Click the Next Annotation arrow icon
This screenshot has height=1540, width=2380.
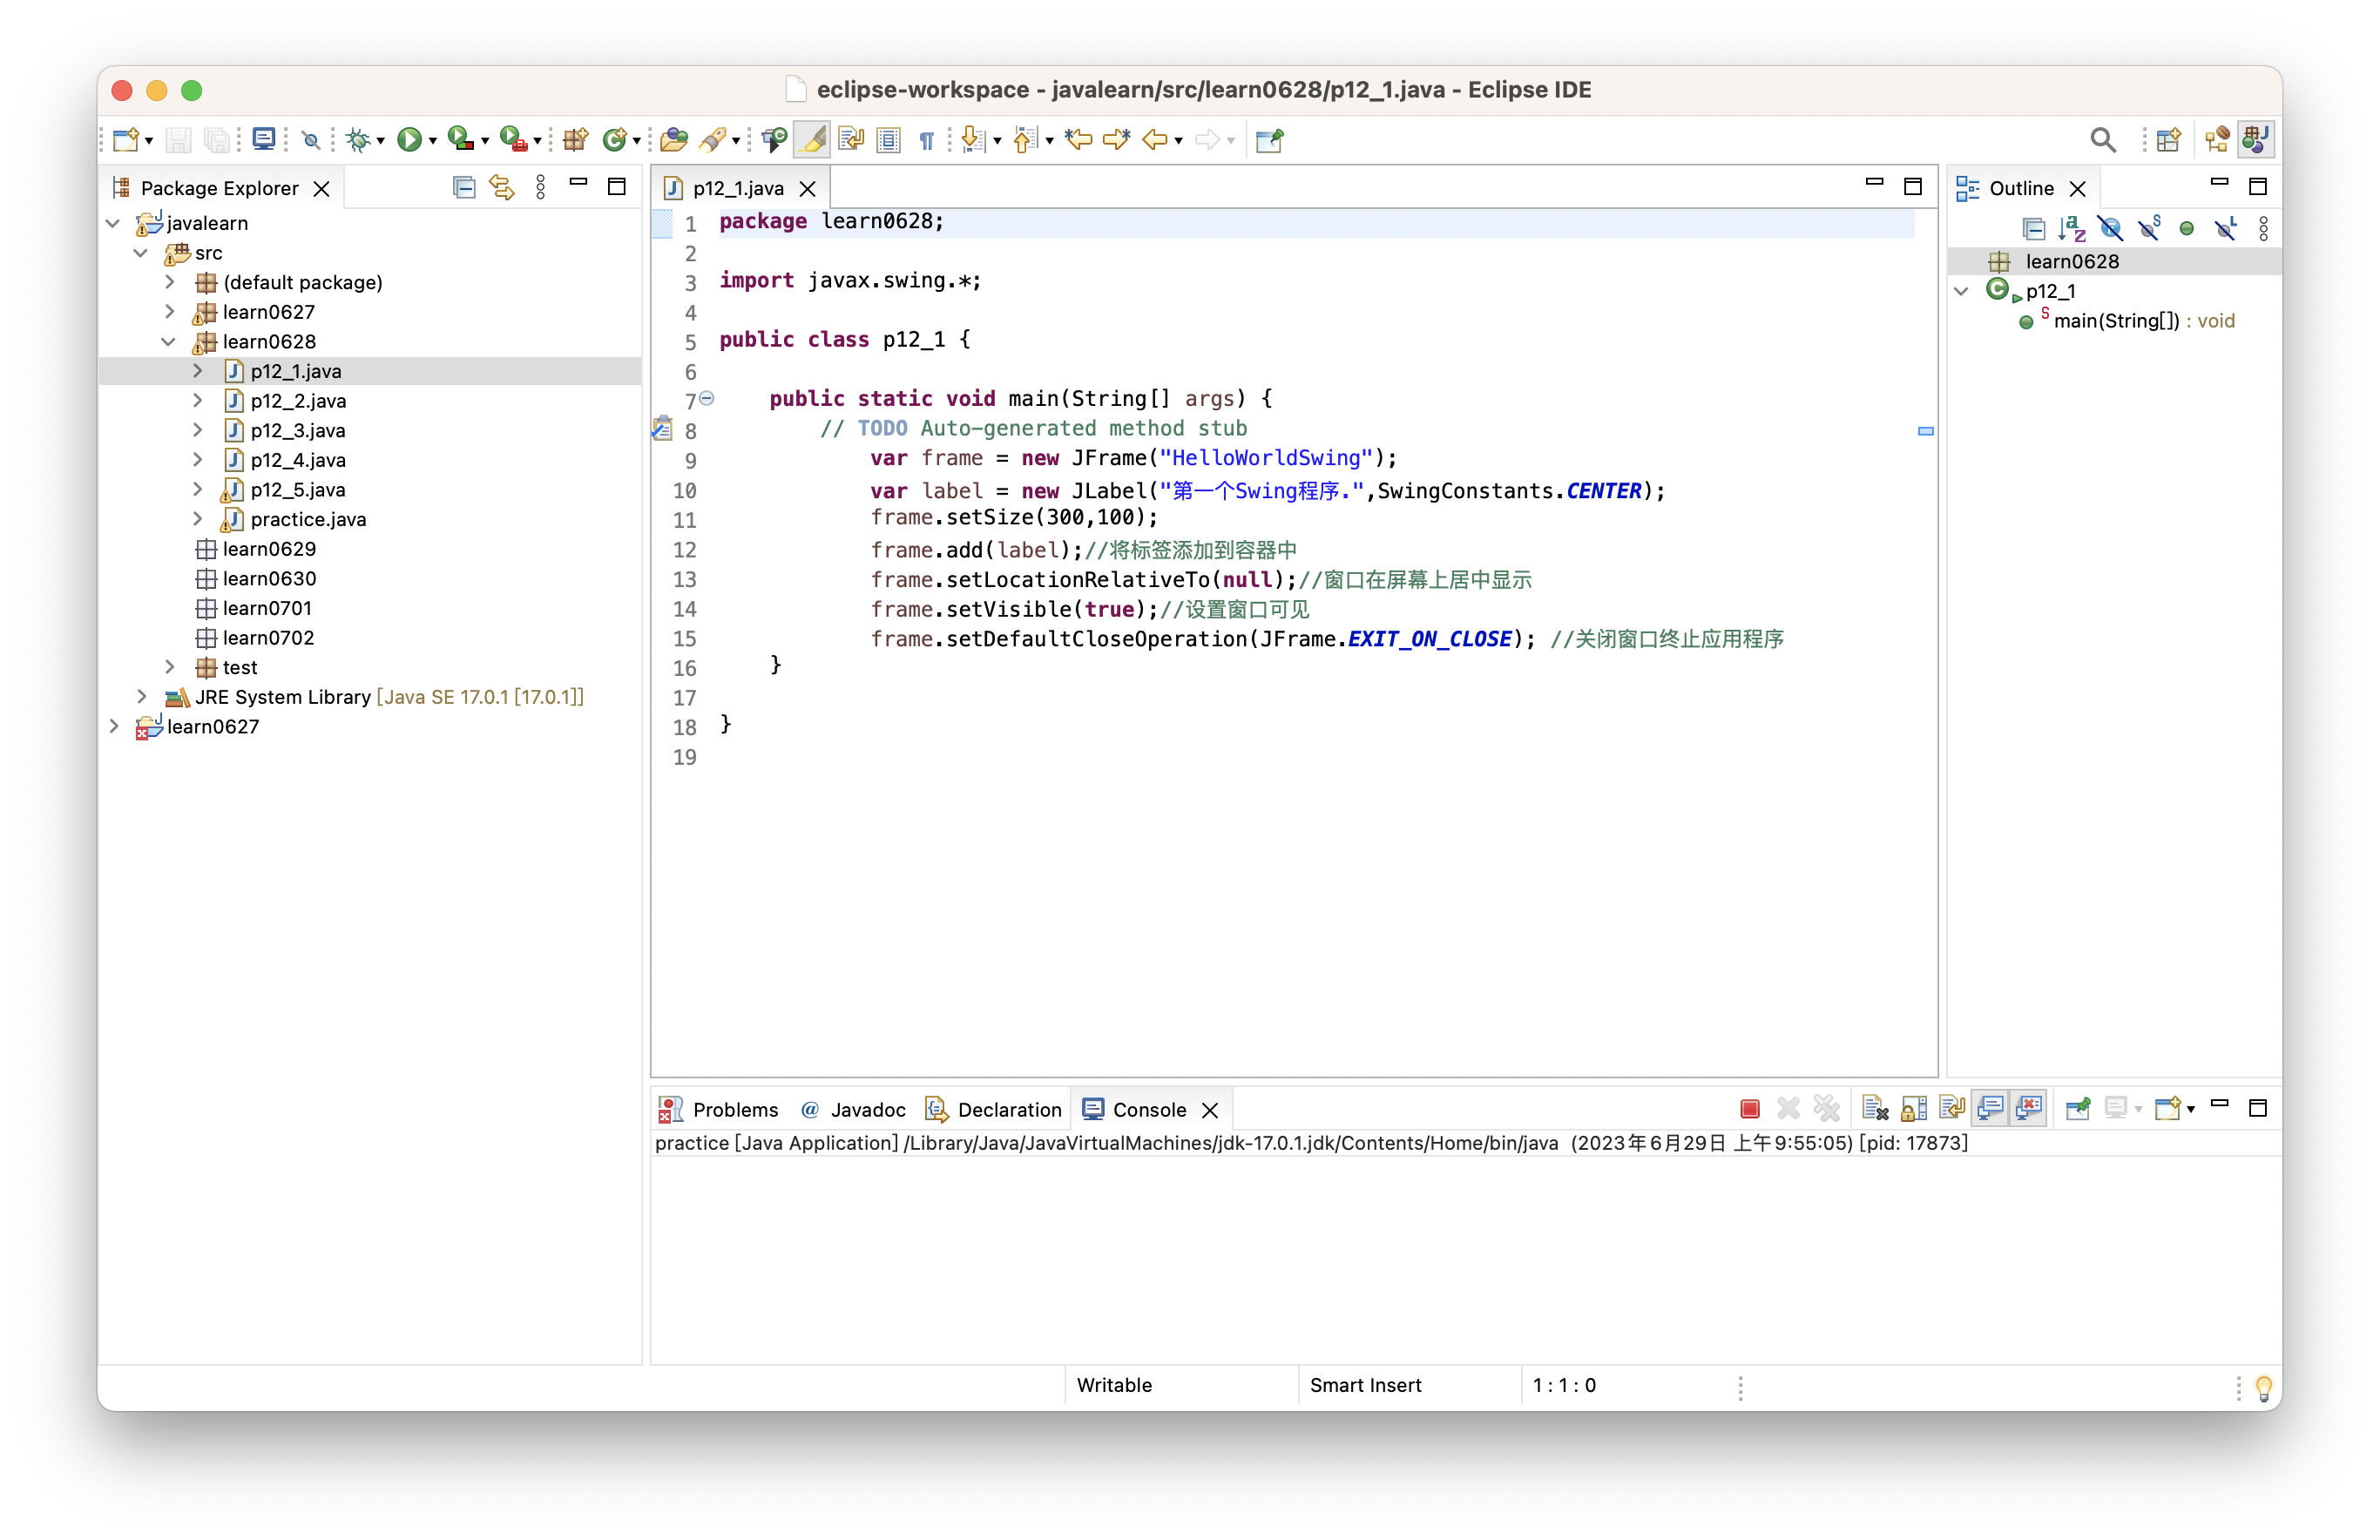pyautogui.click(x=973, y=140)
